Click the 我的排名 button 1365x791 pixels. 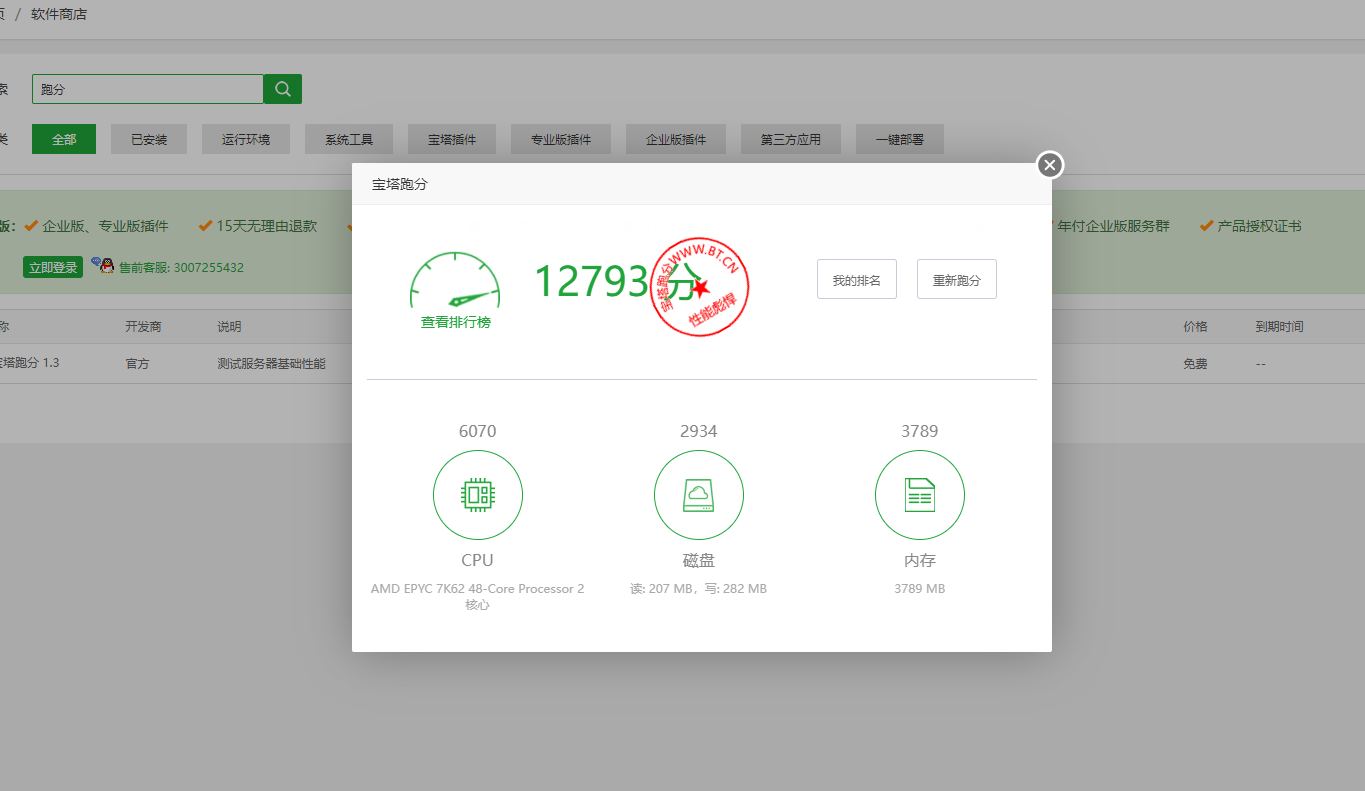pyautogui.click(x=856, y=279)
